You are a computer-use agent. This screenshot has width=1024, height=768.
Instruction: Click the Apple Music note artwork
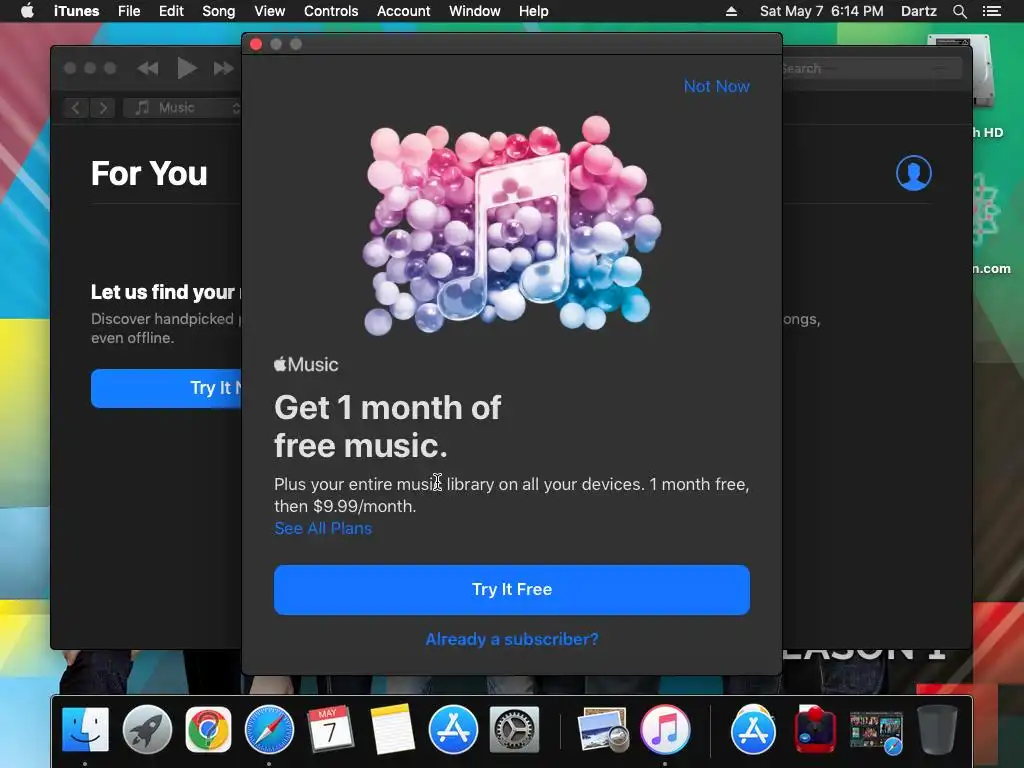[512, 225]
